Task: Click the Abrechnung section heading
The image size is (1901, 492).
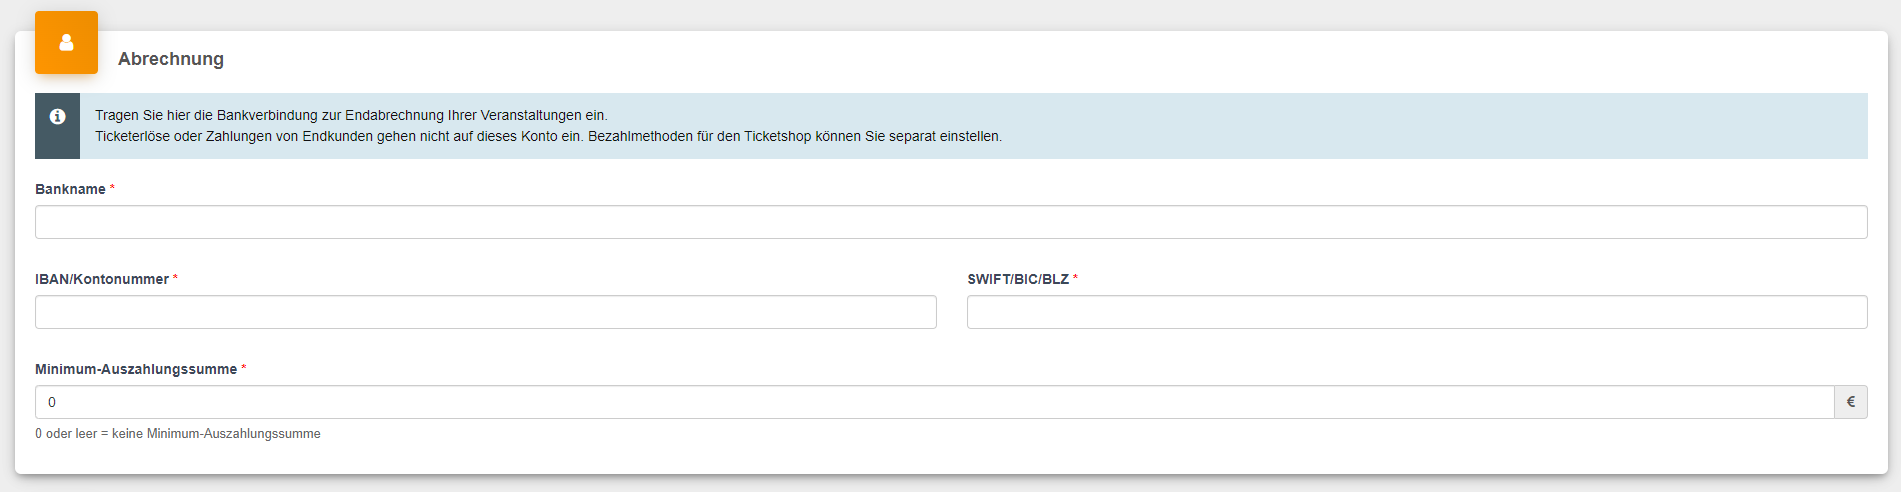Action: point(171,59)
